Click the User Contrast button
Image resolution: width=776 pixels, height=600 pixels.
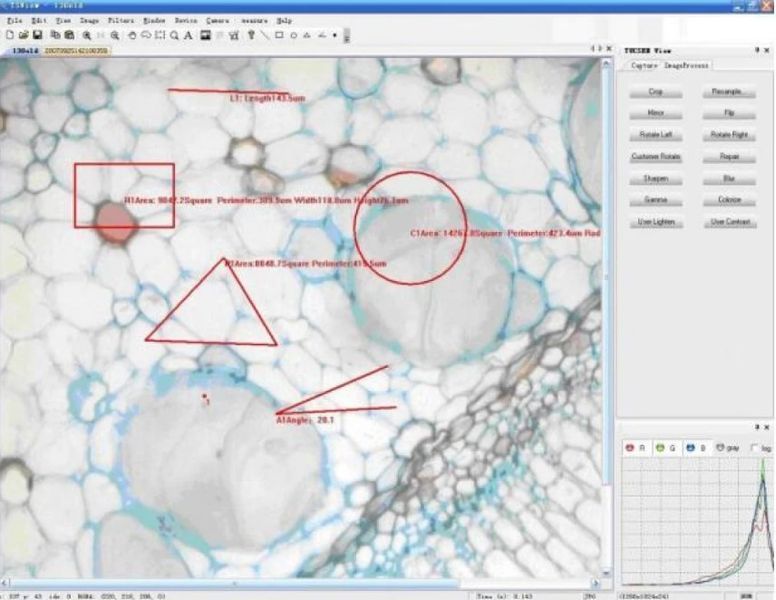730,222
